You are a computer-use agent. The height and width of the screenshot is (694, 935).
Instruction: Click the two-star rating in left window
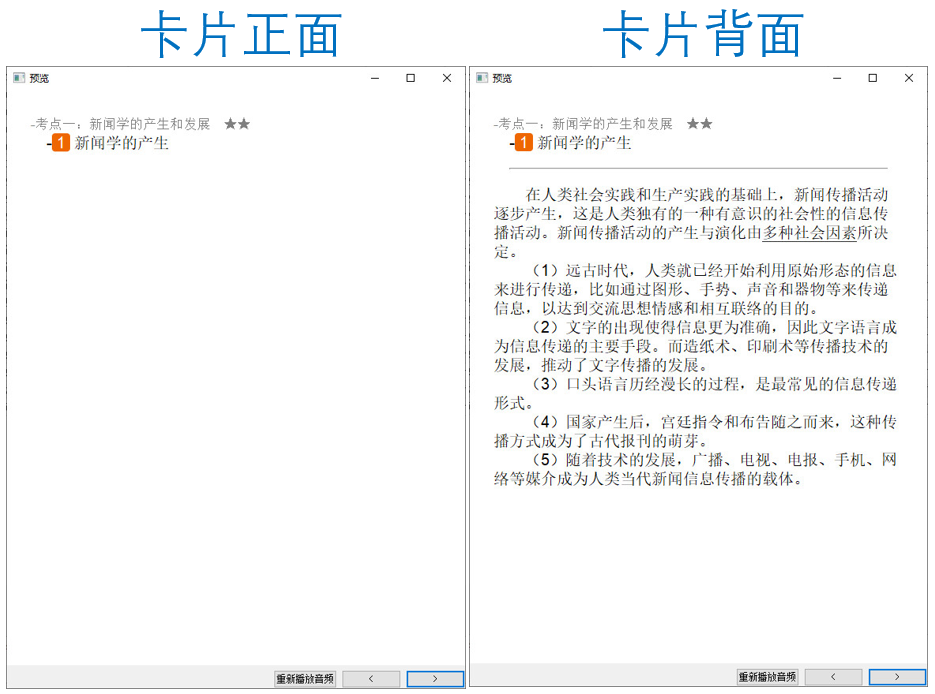[237, 124]
